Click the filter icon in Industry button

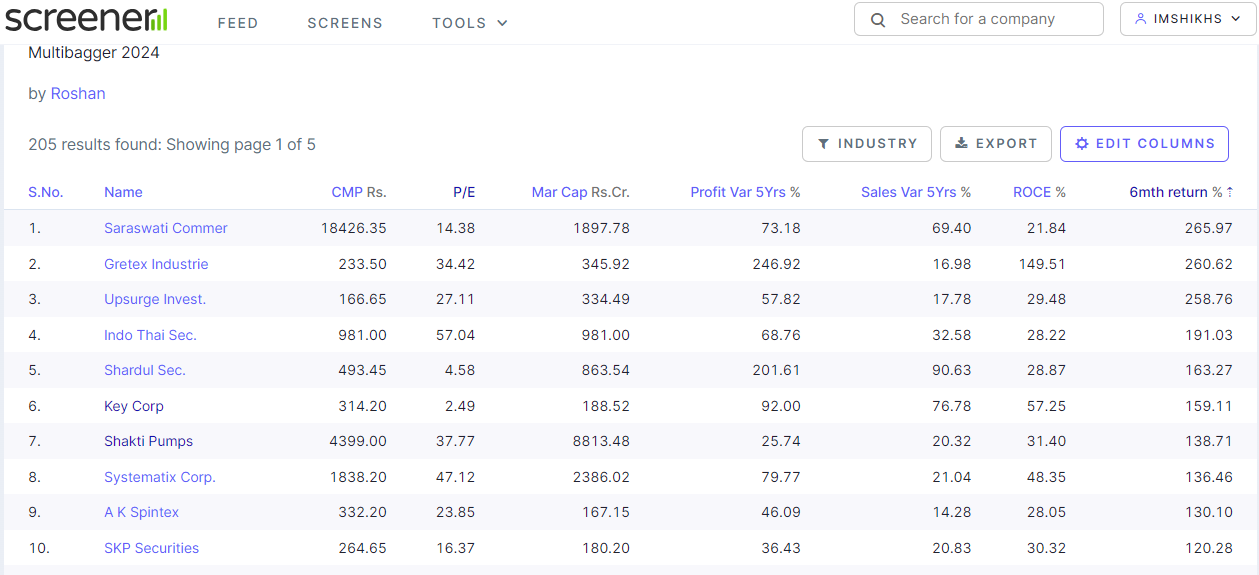pyautogui.click(x=823, y=144)
